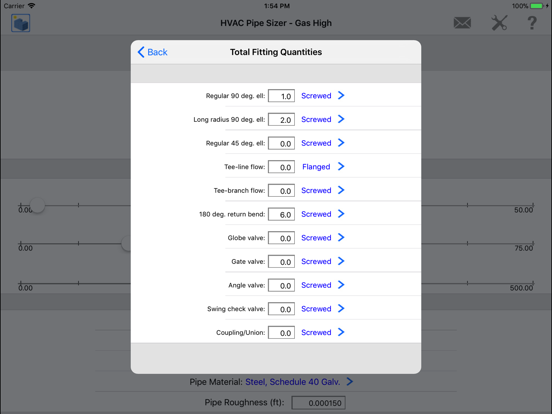Tap the app logo cube icon
552x414 pixels.
(20, 23)
